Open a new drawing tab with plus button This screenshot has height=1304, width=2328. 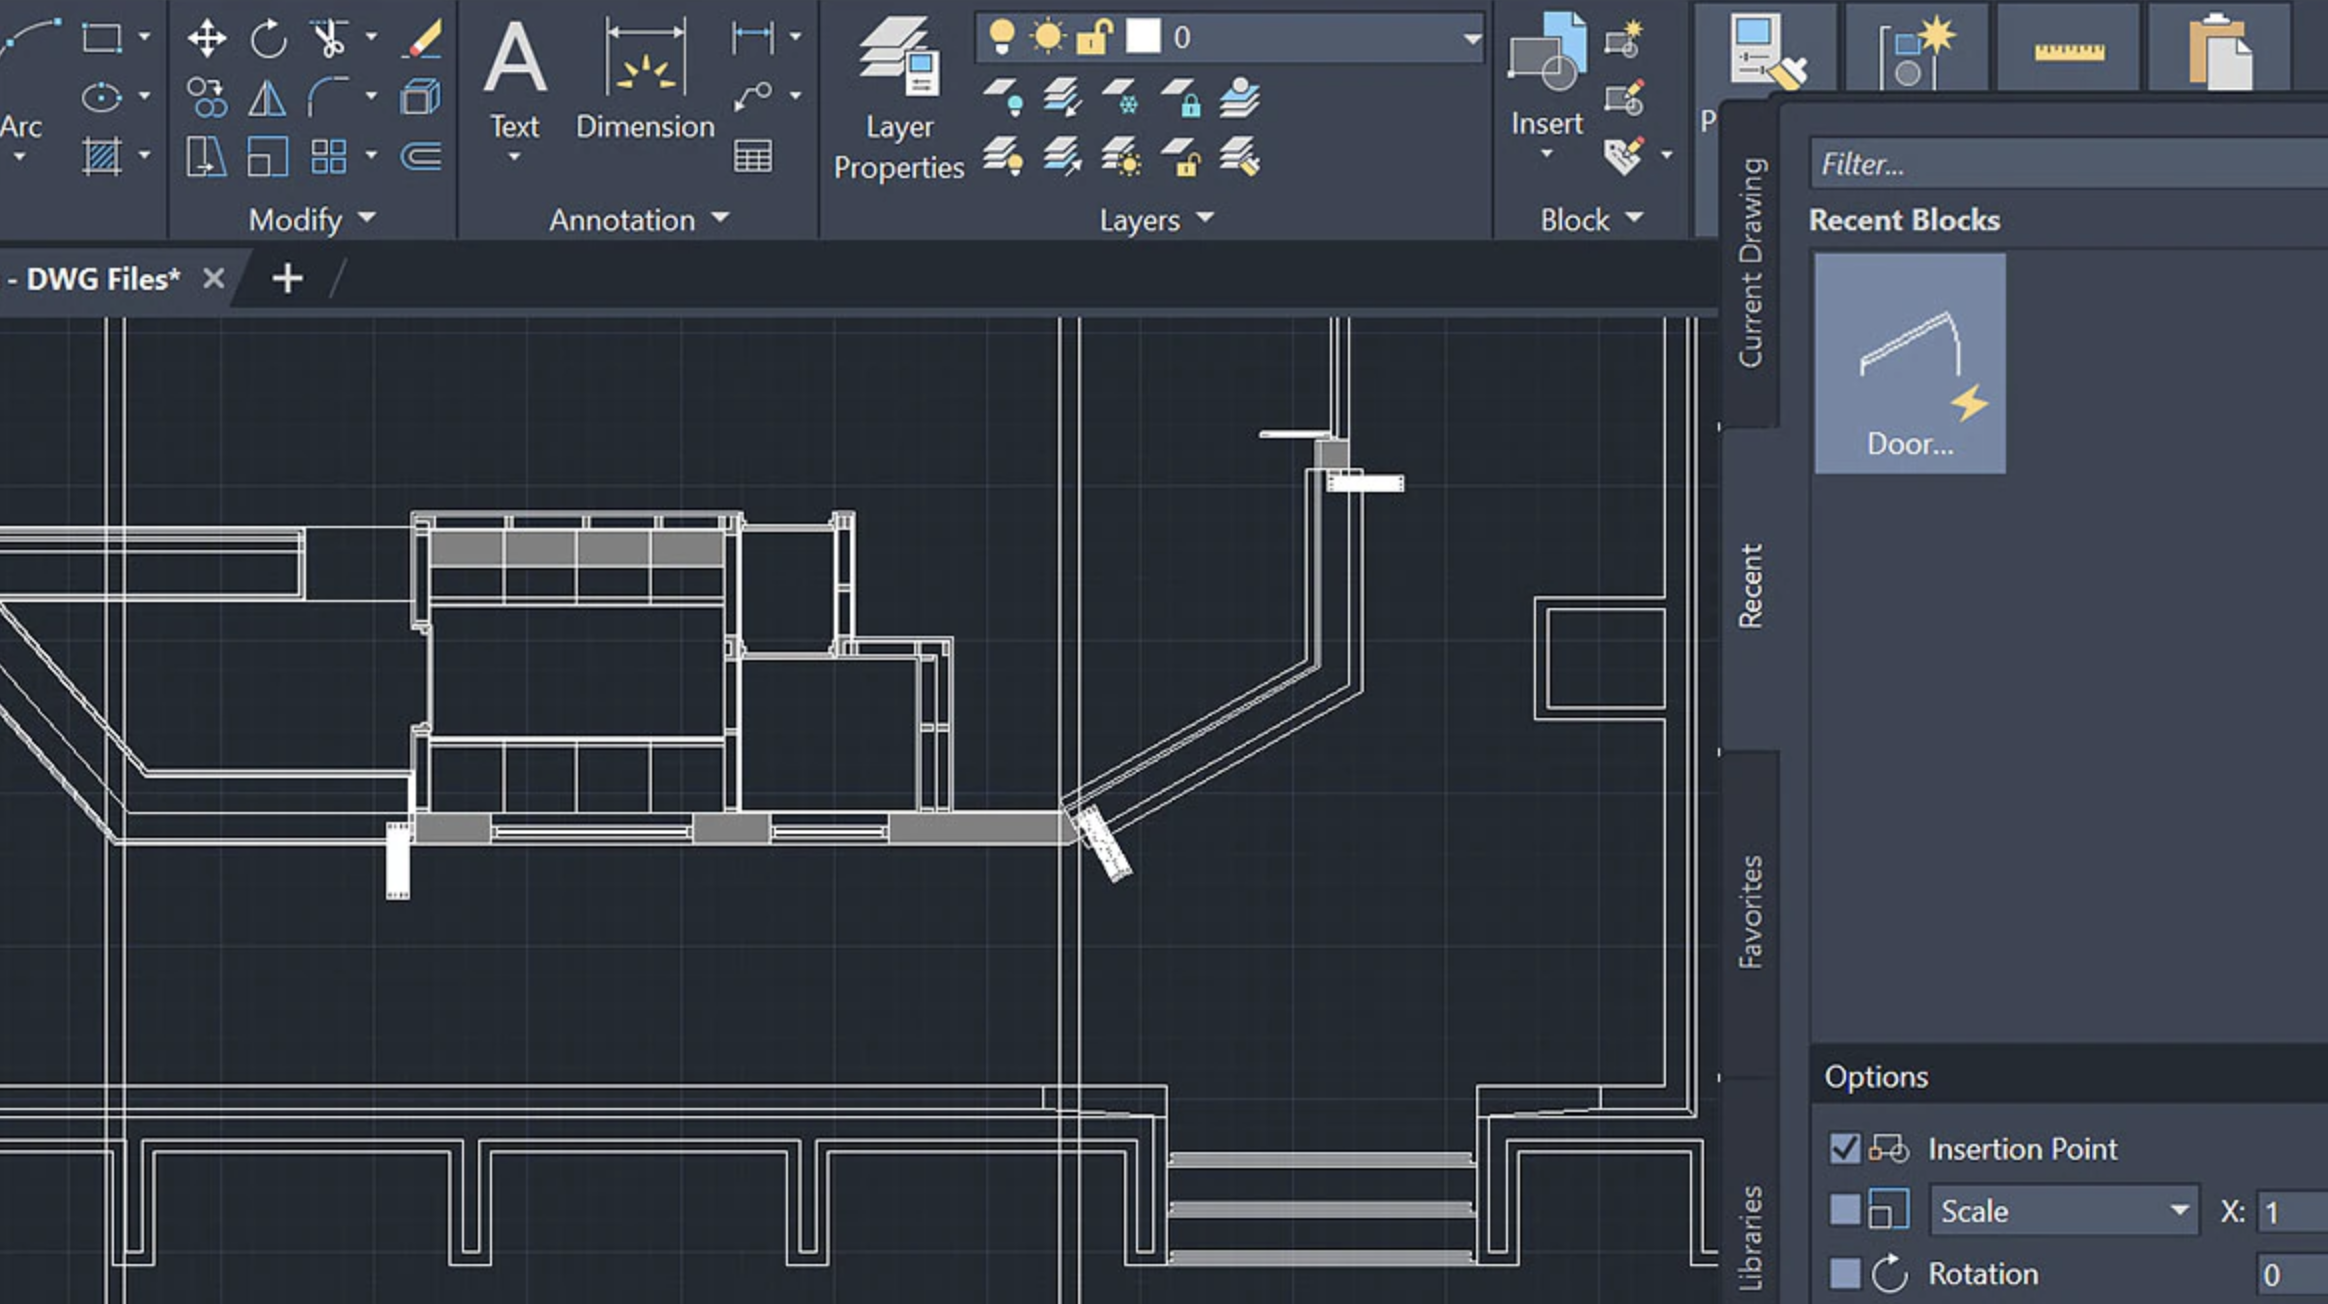coord(286,278)
